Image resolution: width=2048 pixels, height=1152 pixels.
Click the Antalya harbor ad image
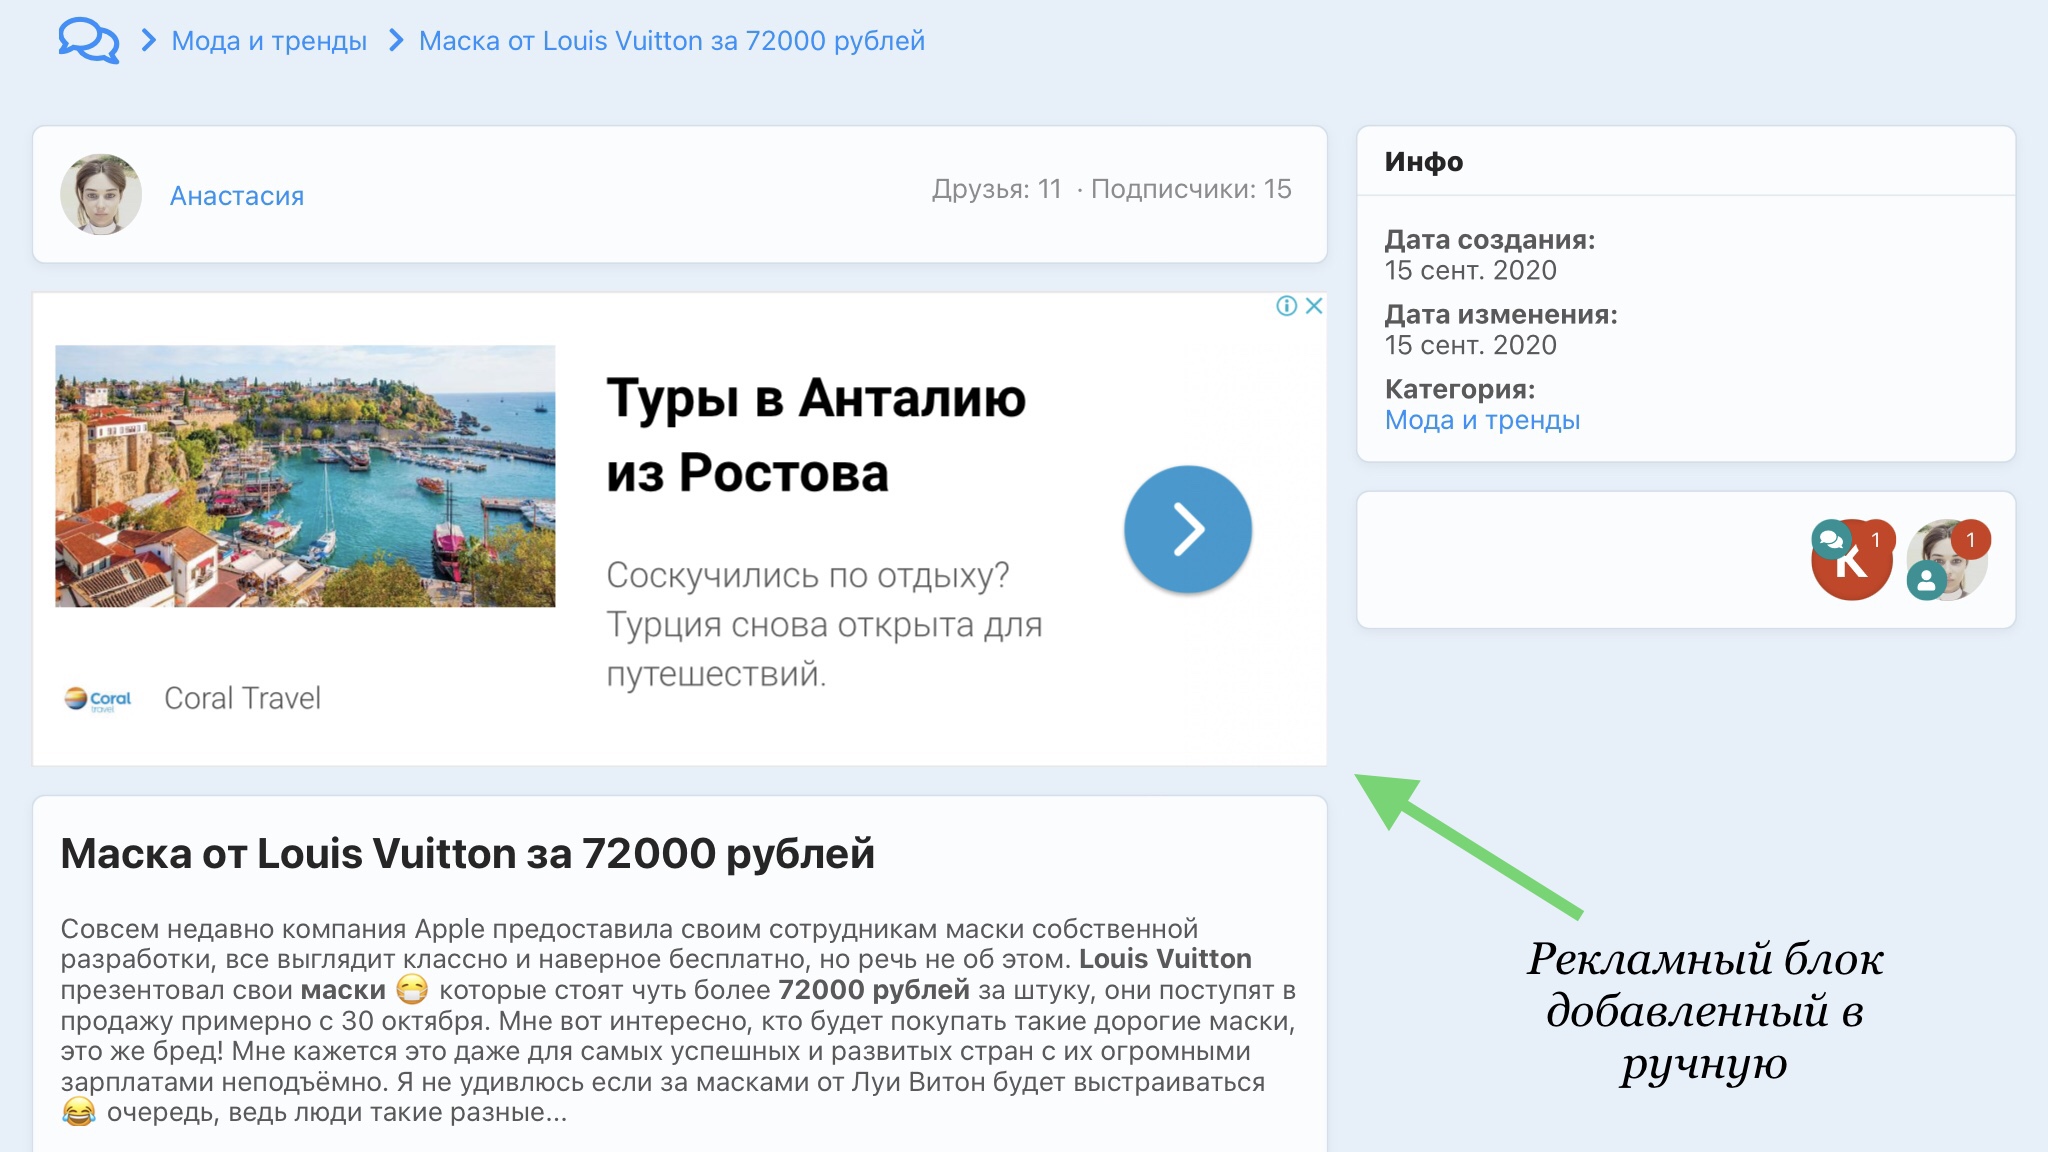pos(305,476)
